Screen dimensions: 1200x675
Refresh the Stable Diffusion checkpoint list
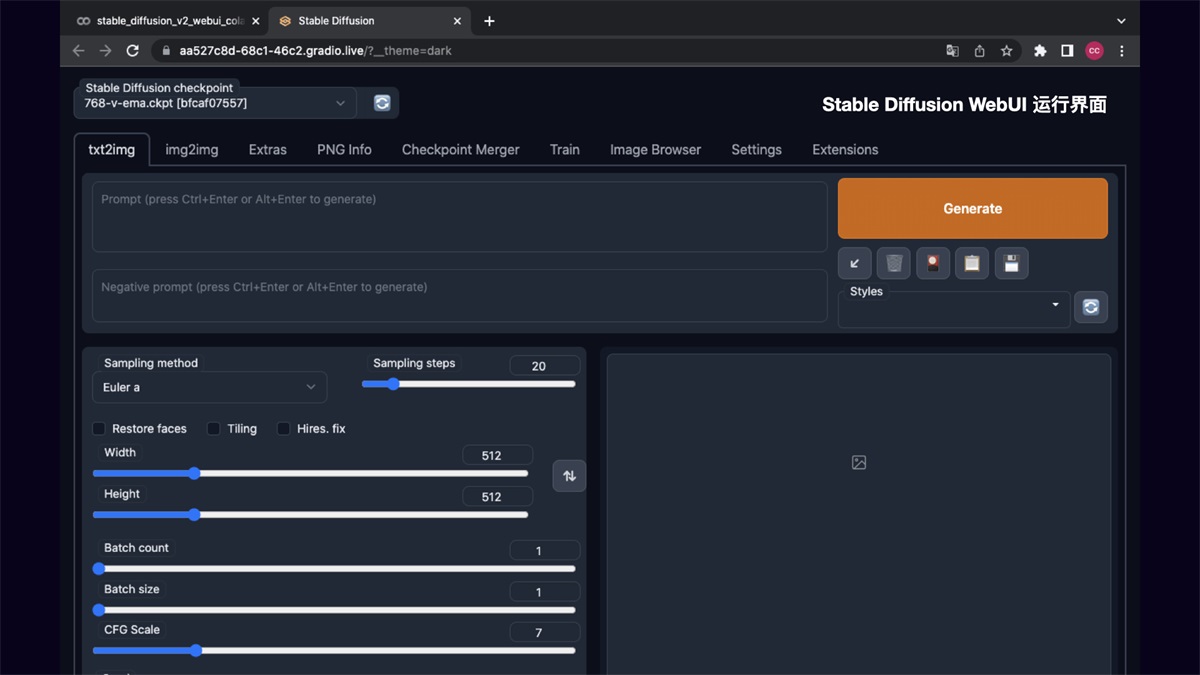pos(380,102)
